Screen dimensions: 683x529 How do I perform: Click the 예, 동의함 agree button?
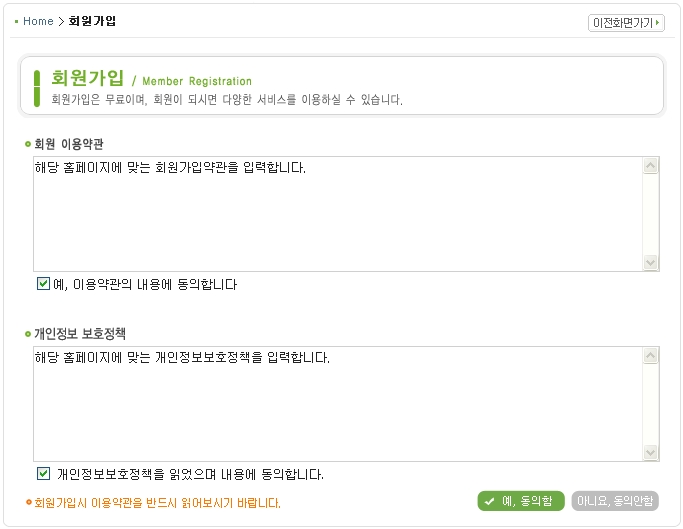point(521,501)
